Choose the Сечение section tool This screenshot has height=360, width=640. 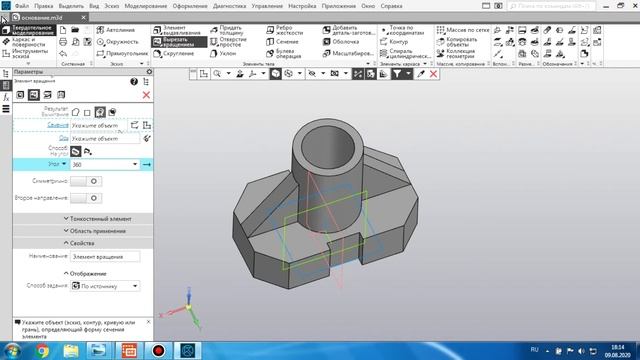282,42
